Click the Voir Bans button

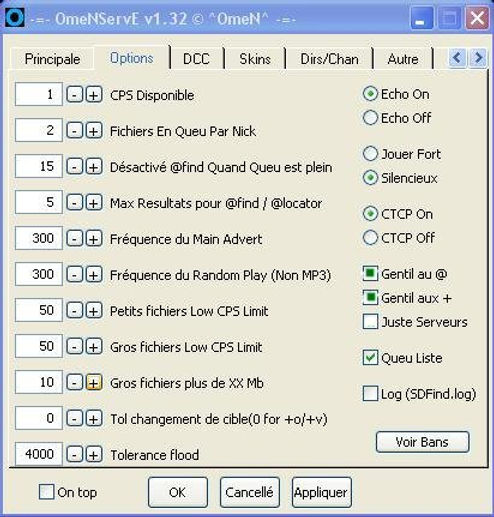[x=422, y=442]
